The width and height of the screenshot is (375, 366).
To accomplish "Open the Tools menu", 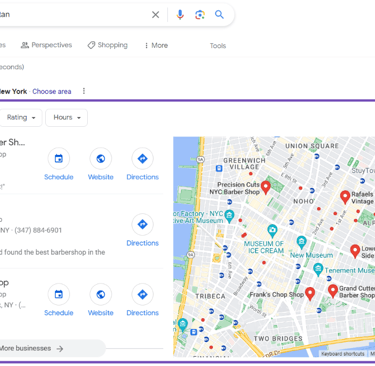I will (218, 46).
